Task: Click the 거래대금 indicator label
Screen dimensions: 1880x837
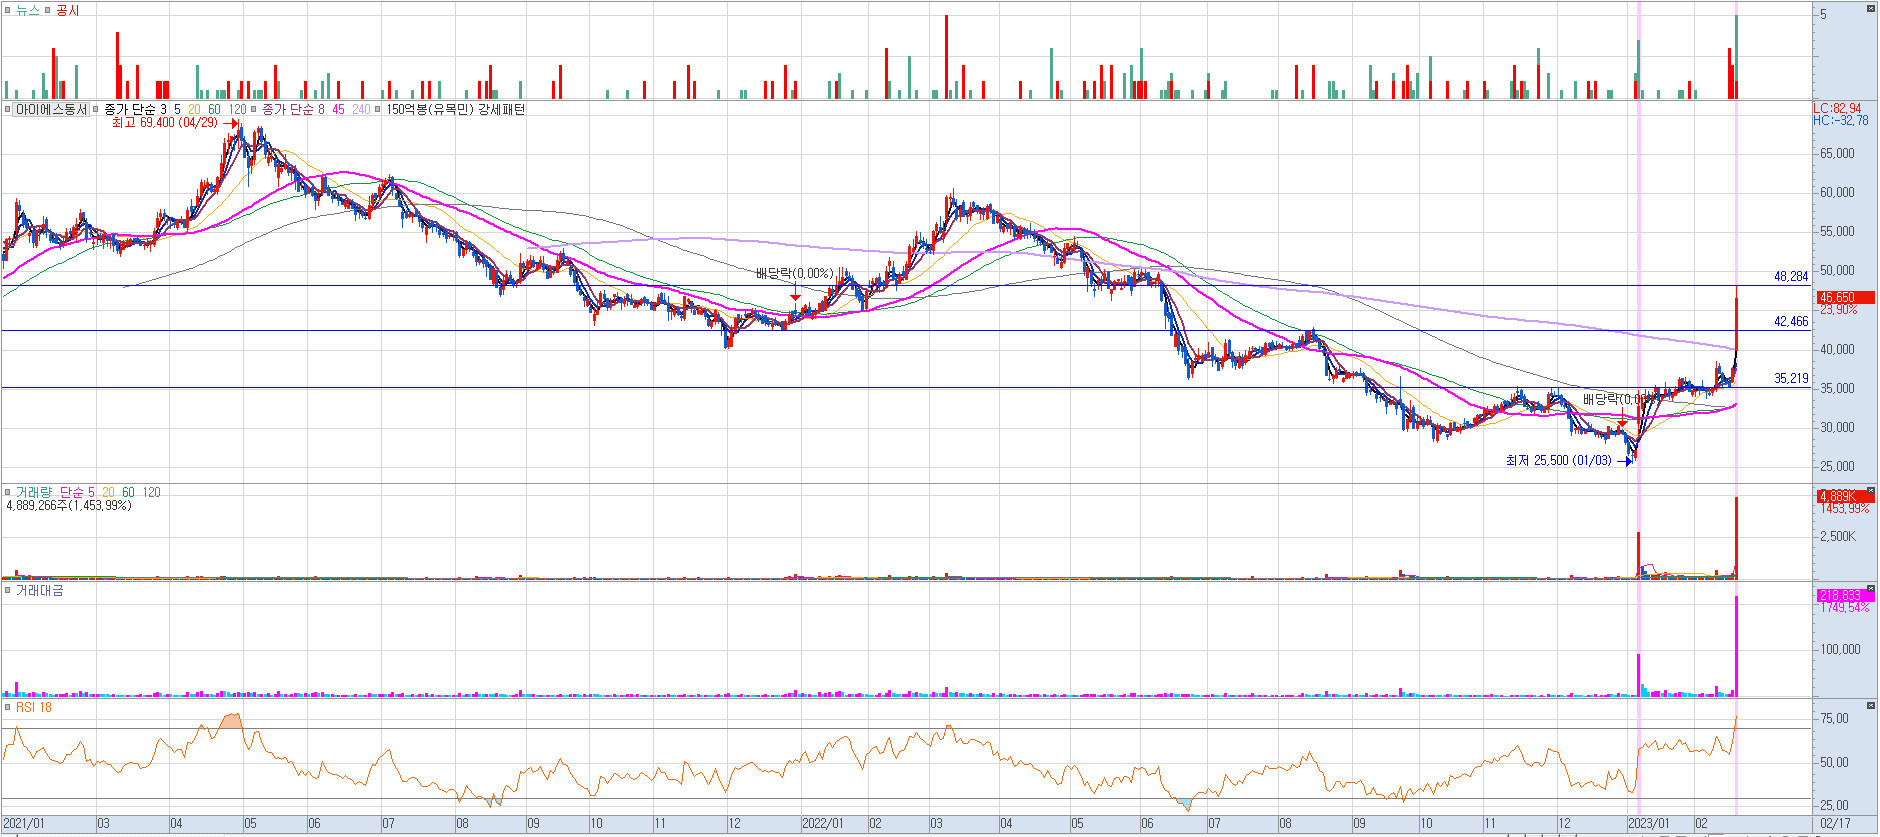Action: (x=39, y=591)
